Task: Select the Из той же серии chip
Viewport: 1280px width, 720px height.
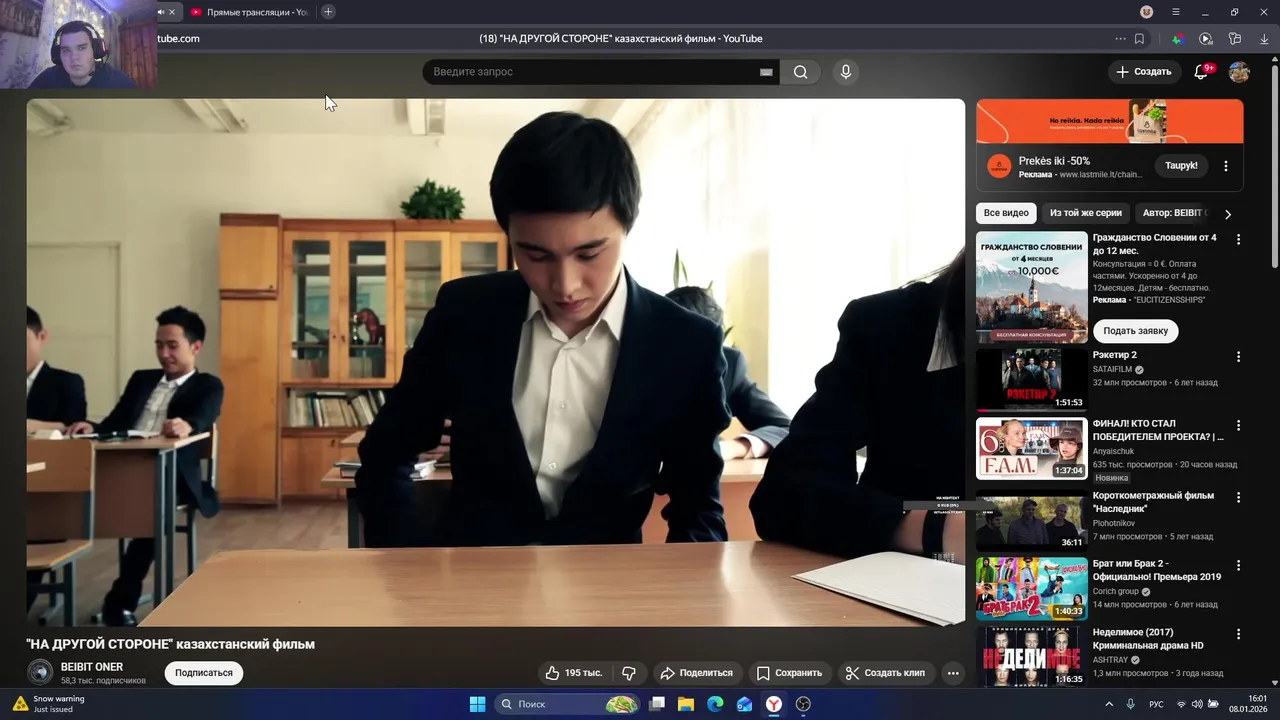Action: tap(1086, 213)
